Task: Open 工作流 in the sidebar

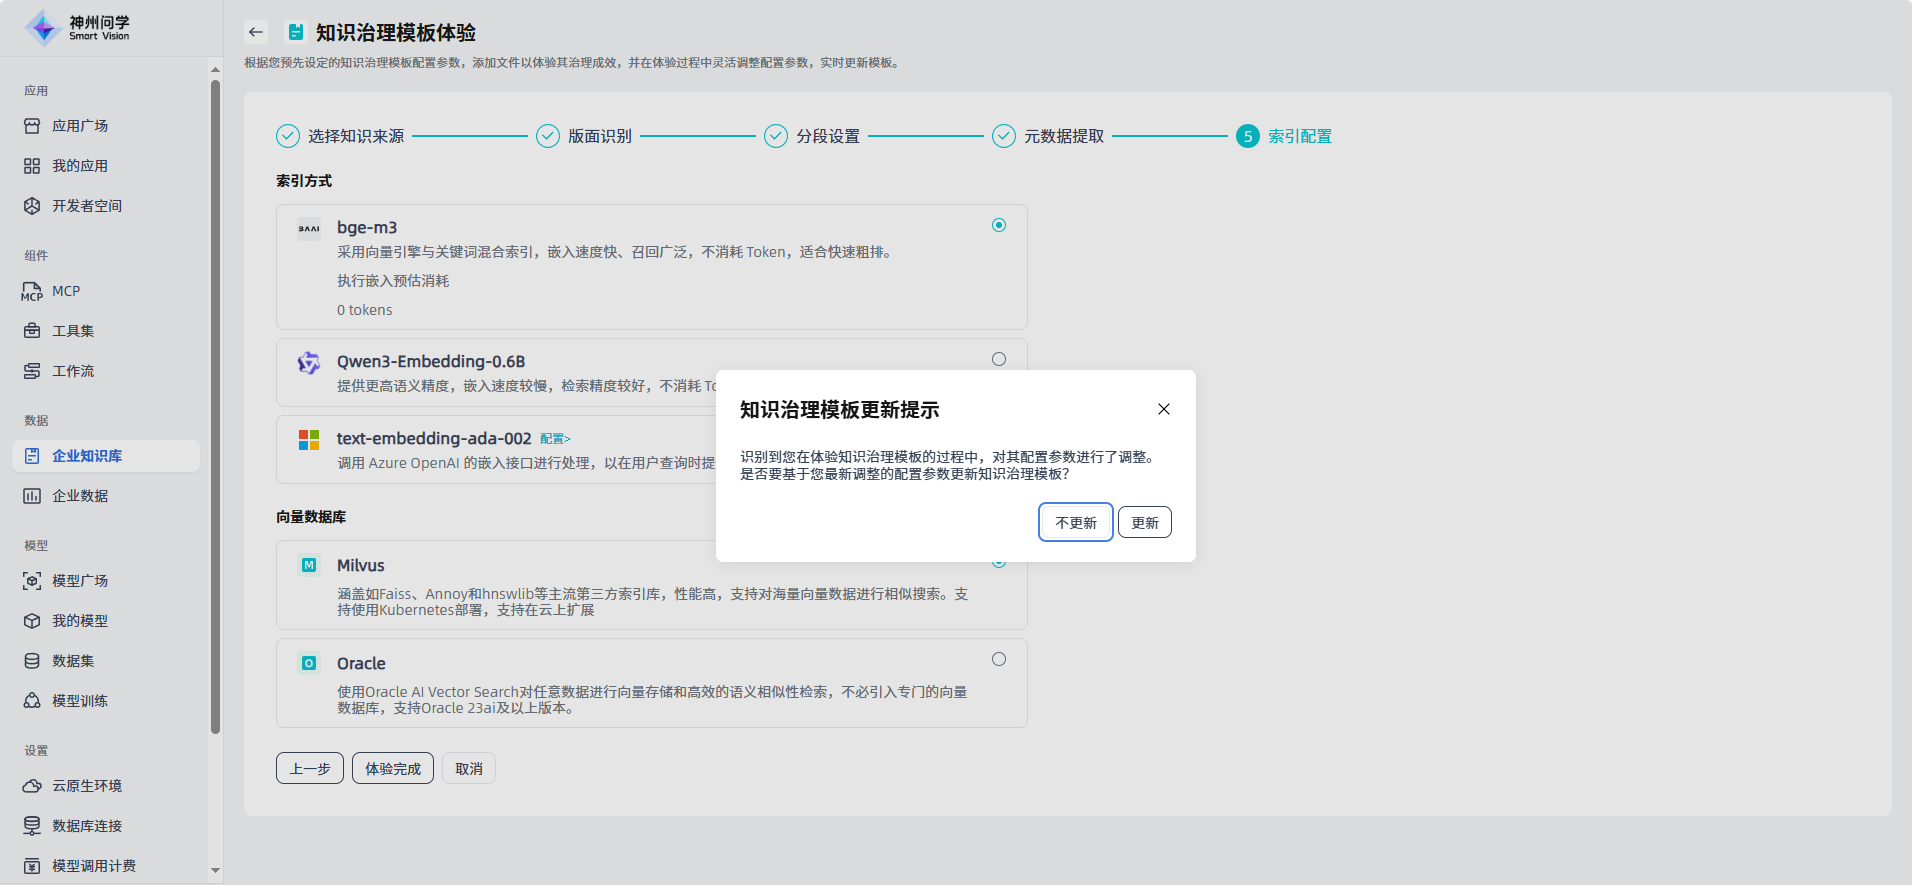Action: coord(73,371)
